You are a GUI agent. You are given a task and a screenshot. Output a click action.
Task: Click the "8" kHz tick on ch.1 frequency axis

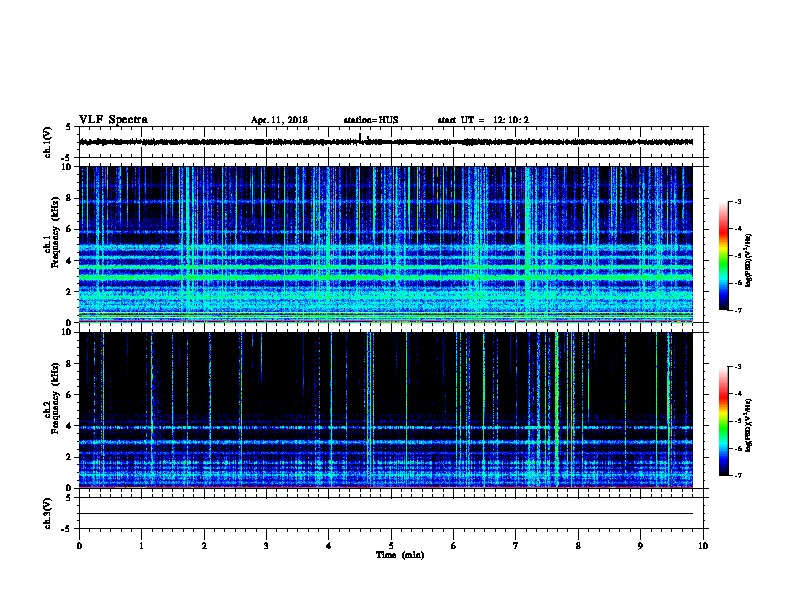(x=69, y=198)
